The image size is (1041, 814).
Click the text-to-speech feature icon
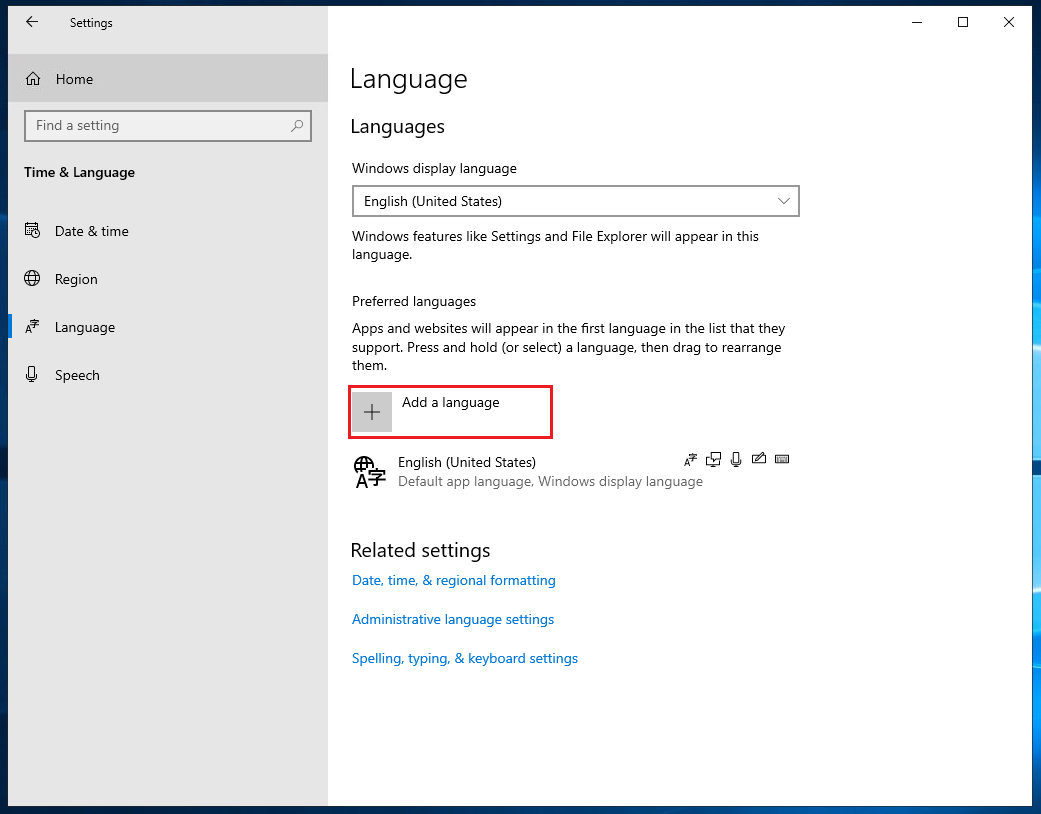(x=713, y=459)
